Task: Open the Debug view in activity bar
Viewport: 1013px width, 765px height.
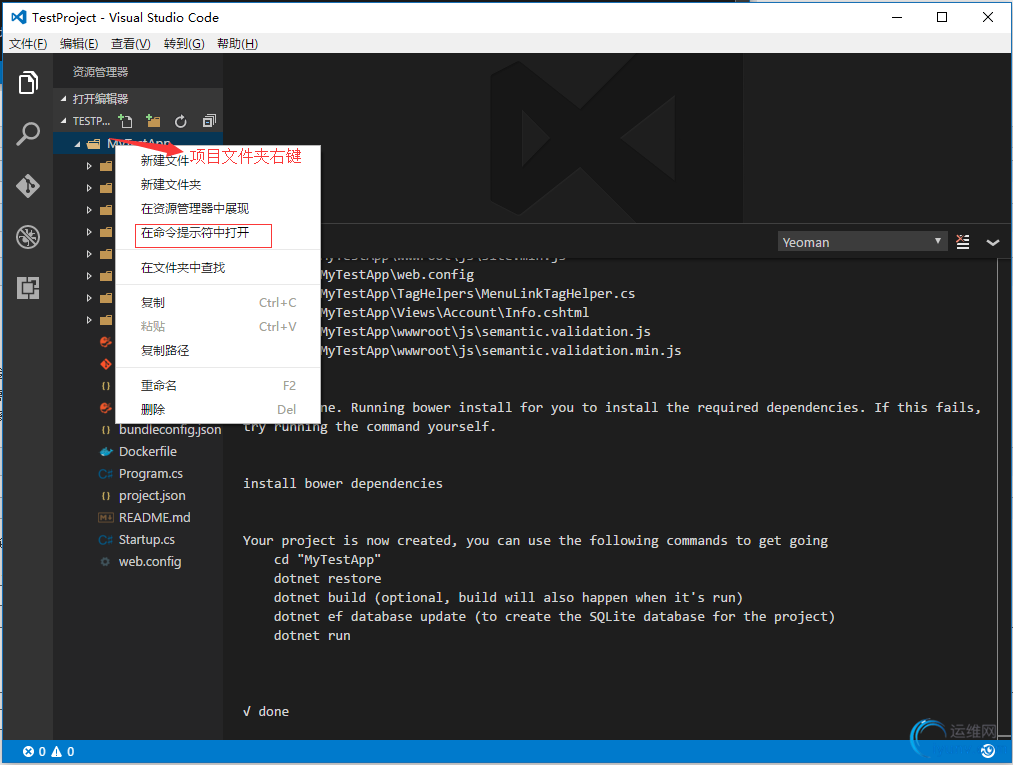Action: click(x=28, y=237)
